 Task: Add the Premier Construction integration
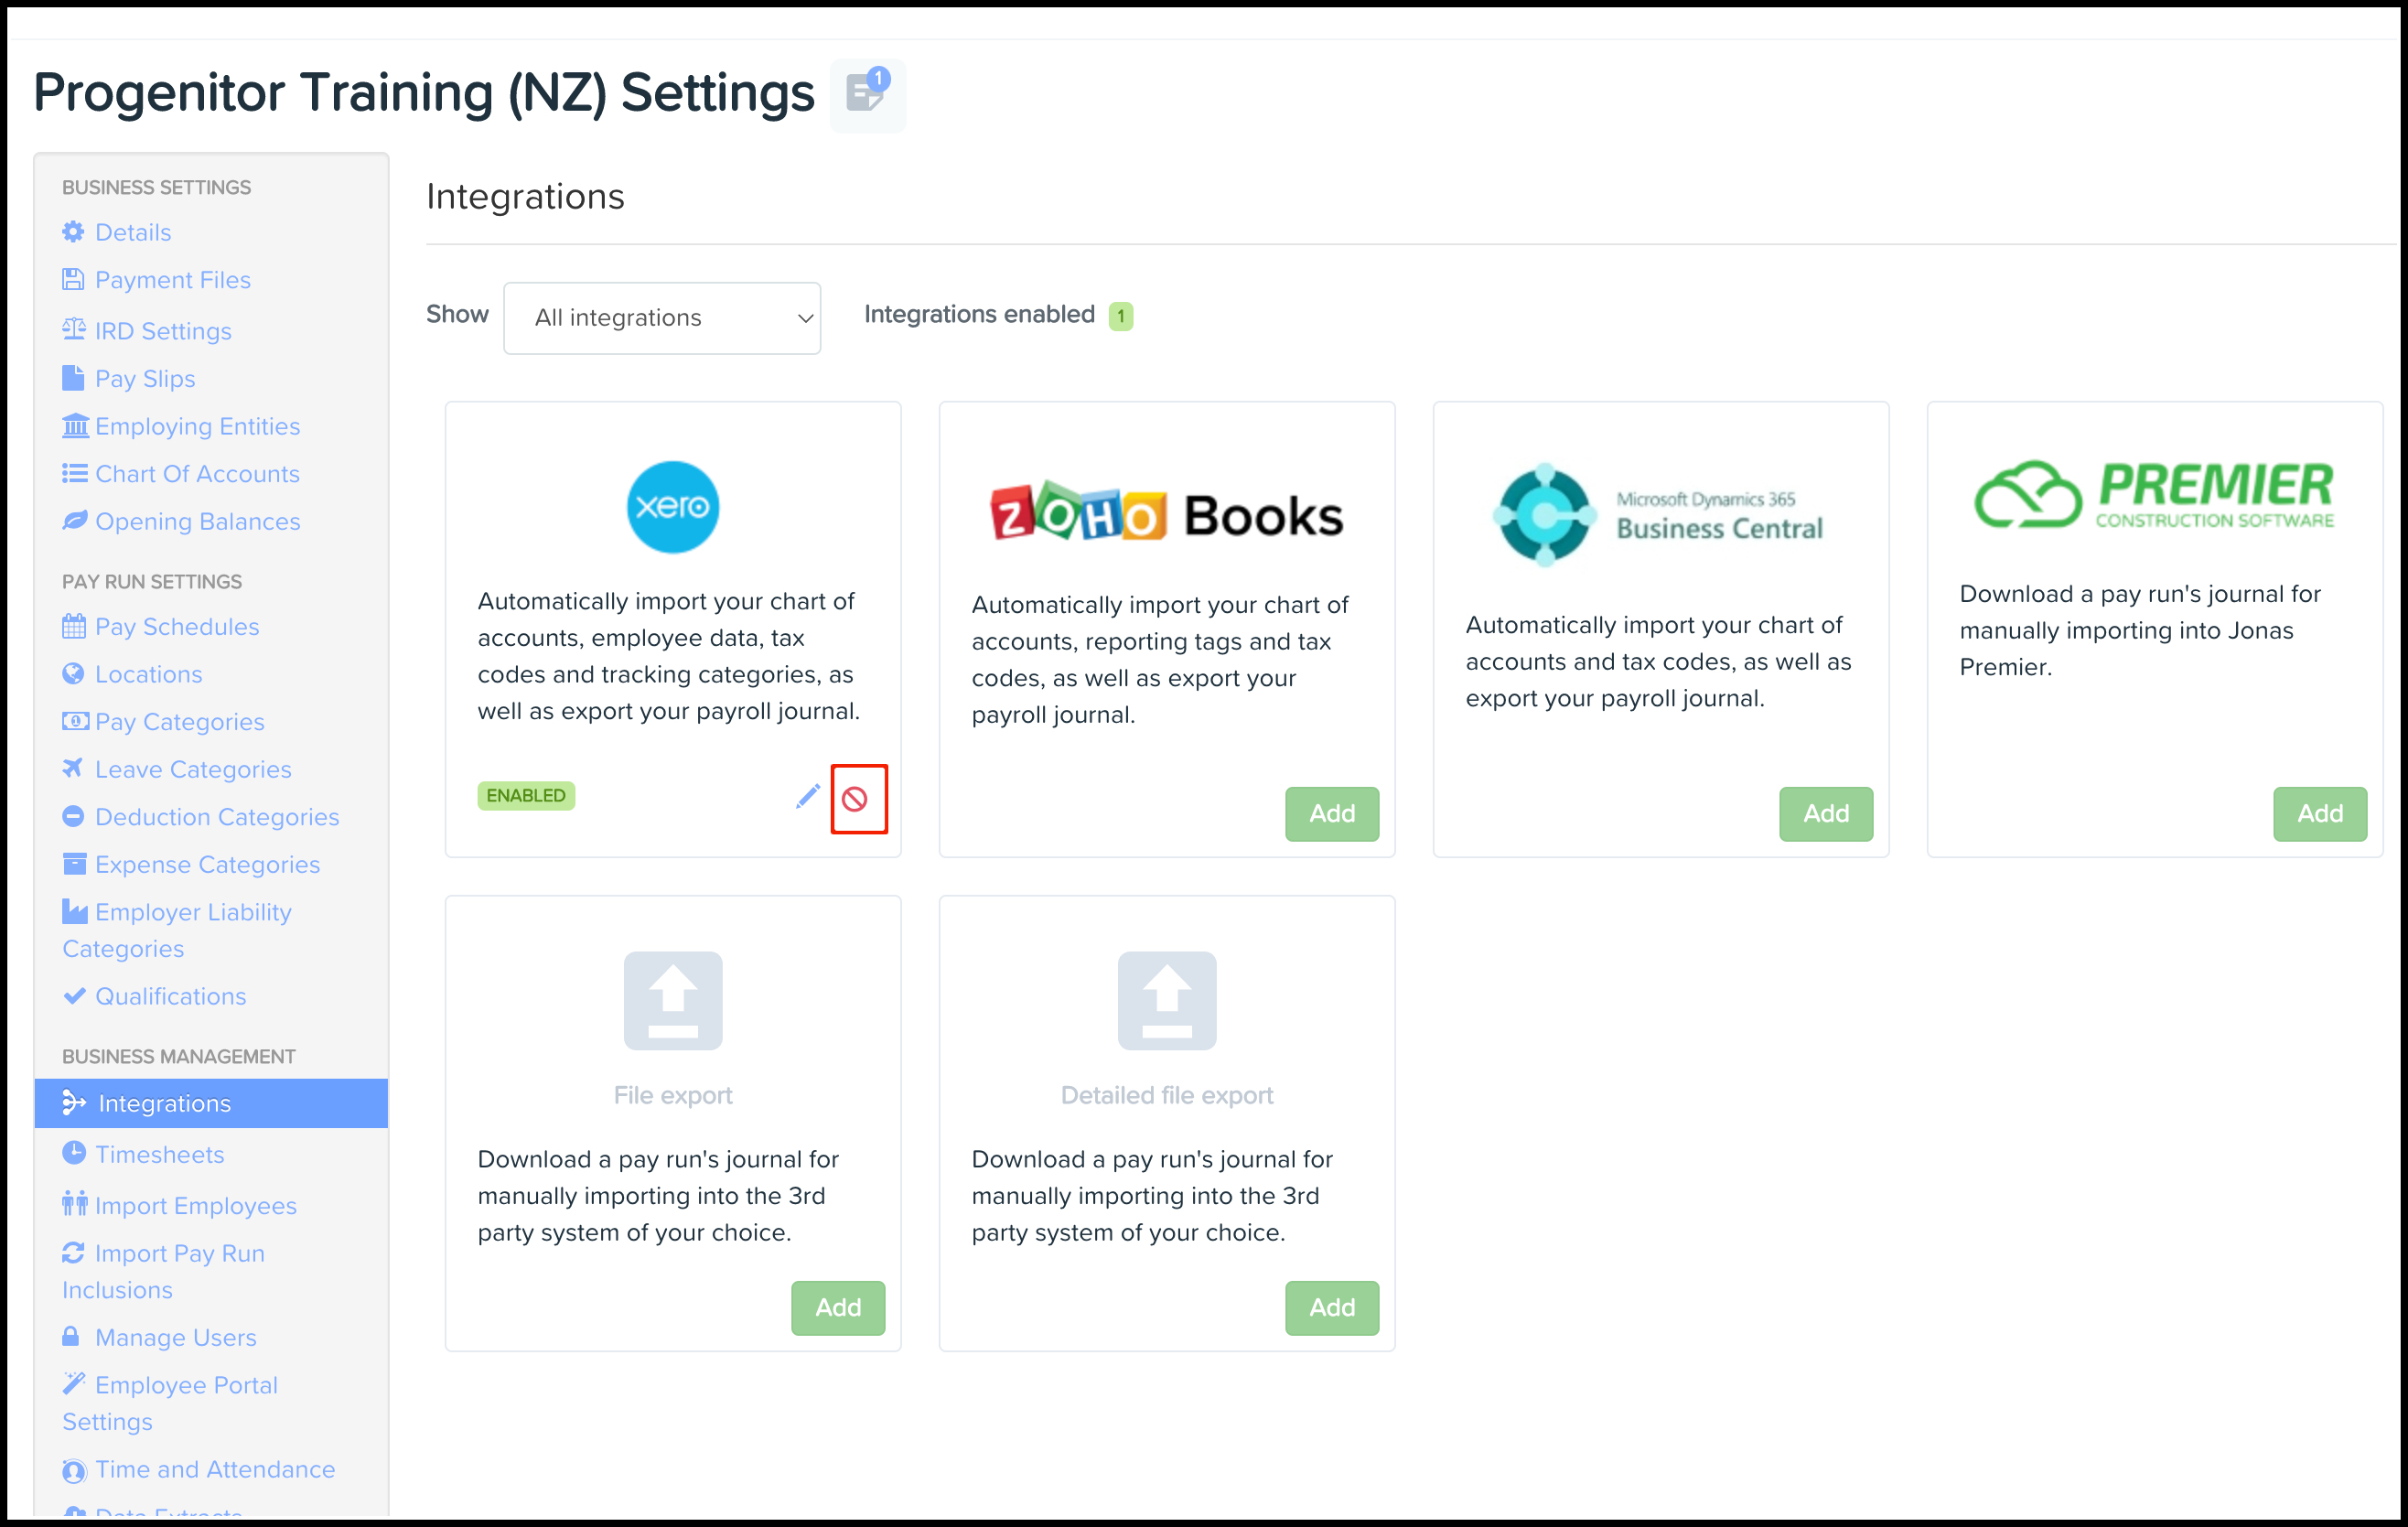(x=2320, y=814)
